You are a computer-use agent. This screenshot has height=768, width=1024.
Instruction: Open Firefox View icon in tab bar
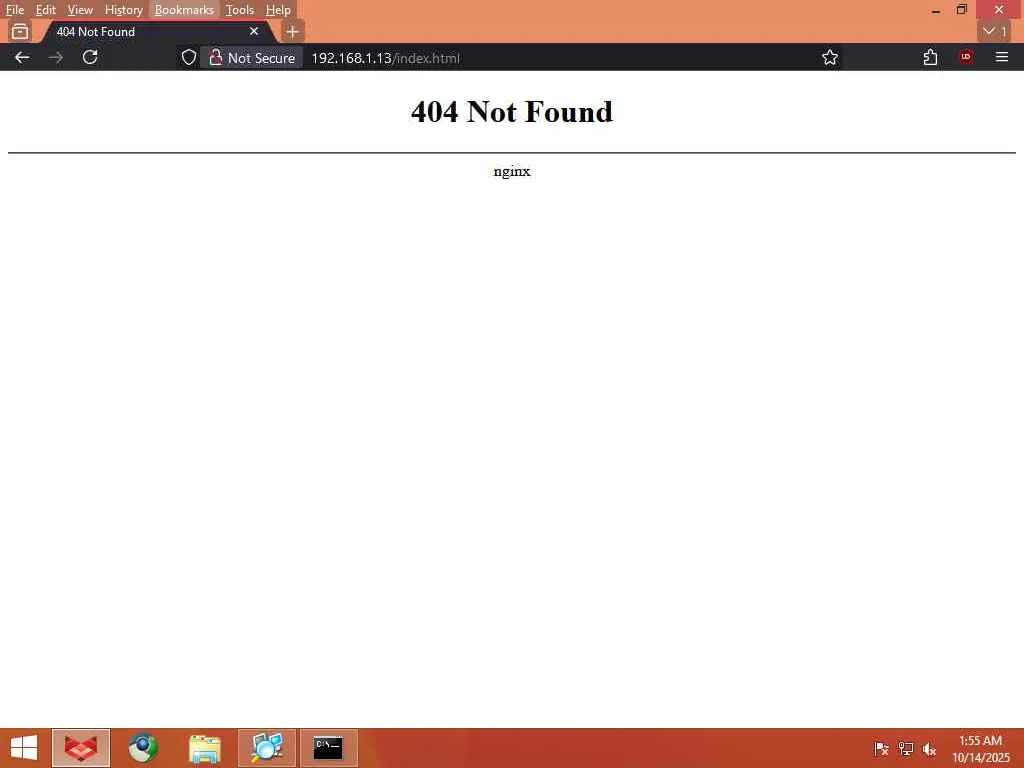(x=20, y=31)
